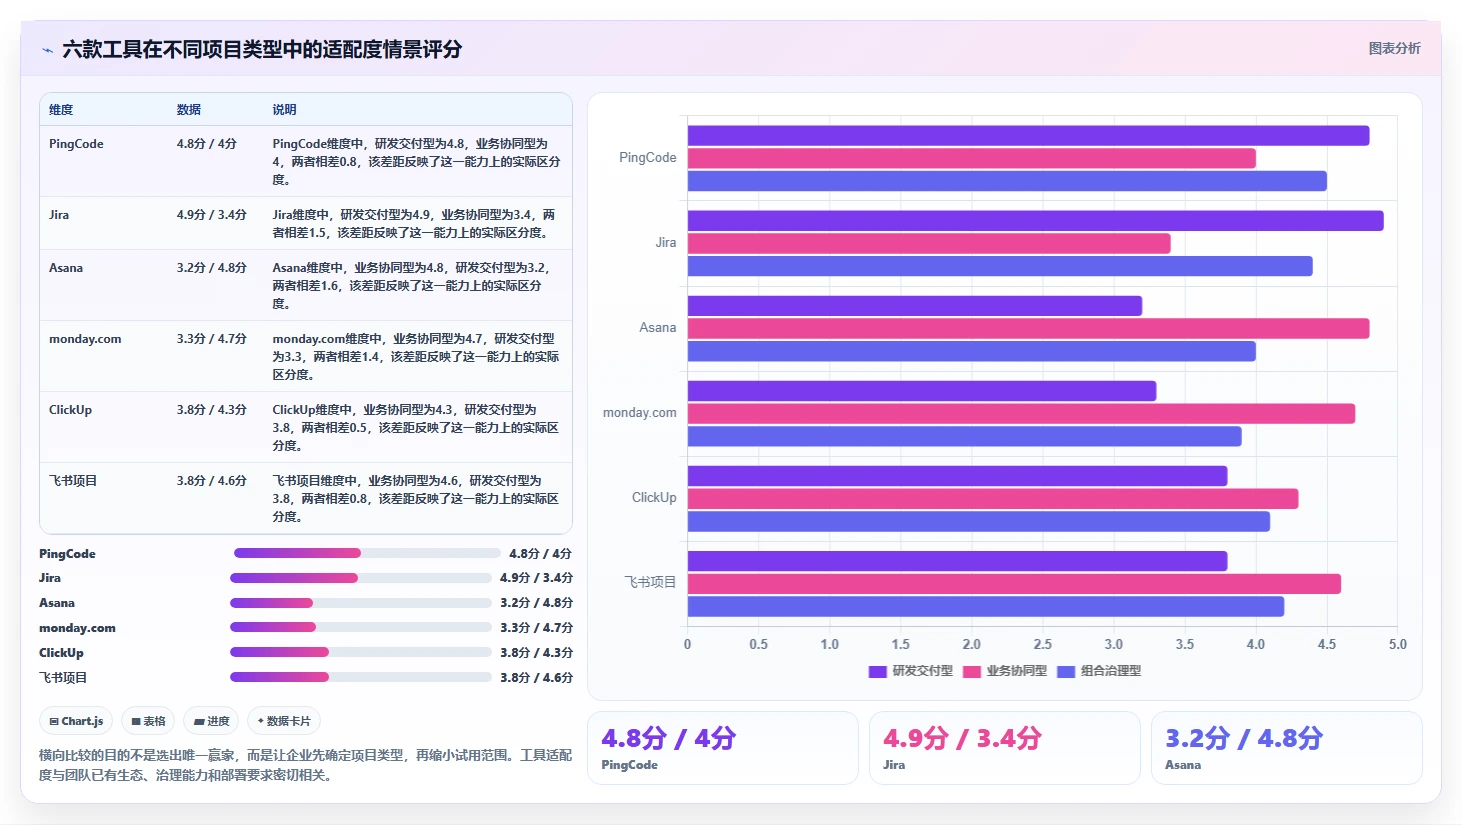Click the PingCode progress bar
The image size is (1462, 825).
[x=367, y=553]
